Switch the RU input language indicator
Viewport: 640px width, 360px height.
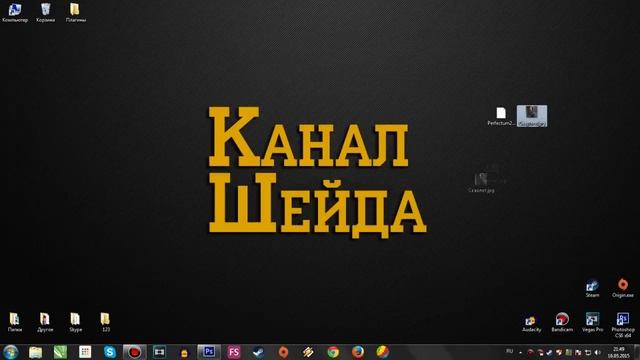509,351
